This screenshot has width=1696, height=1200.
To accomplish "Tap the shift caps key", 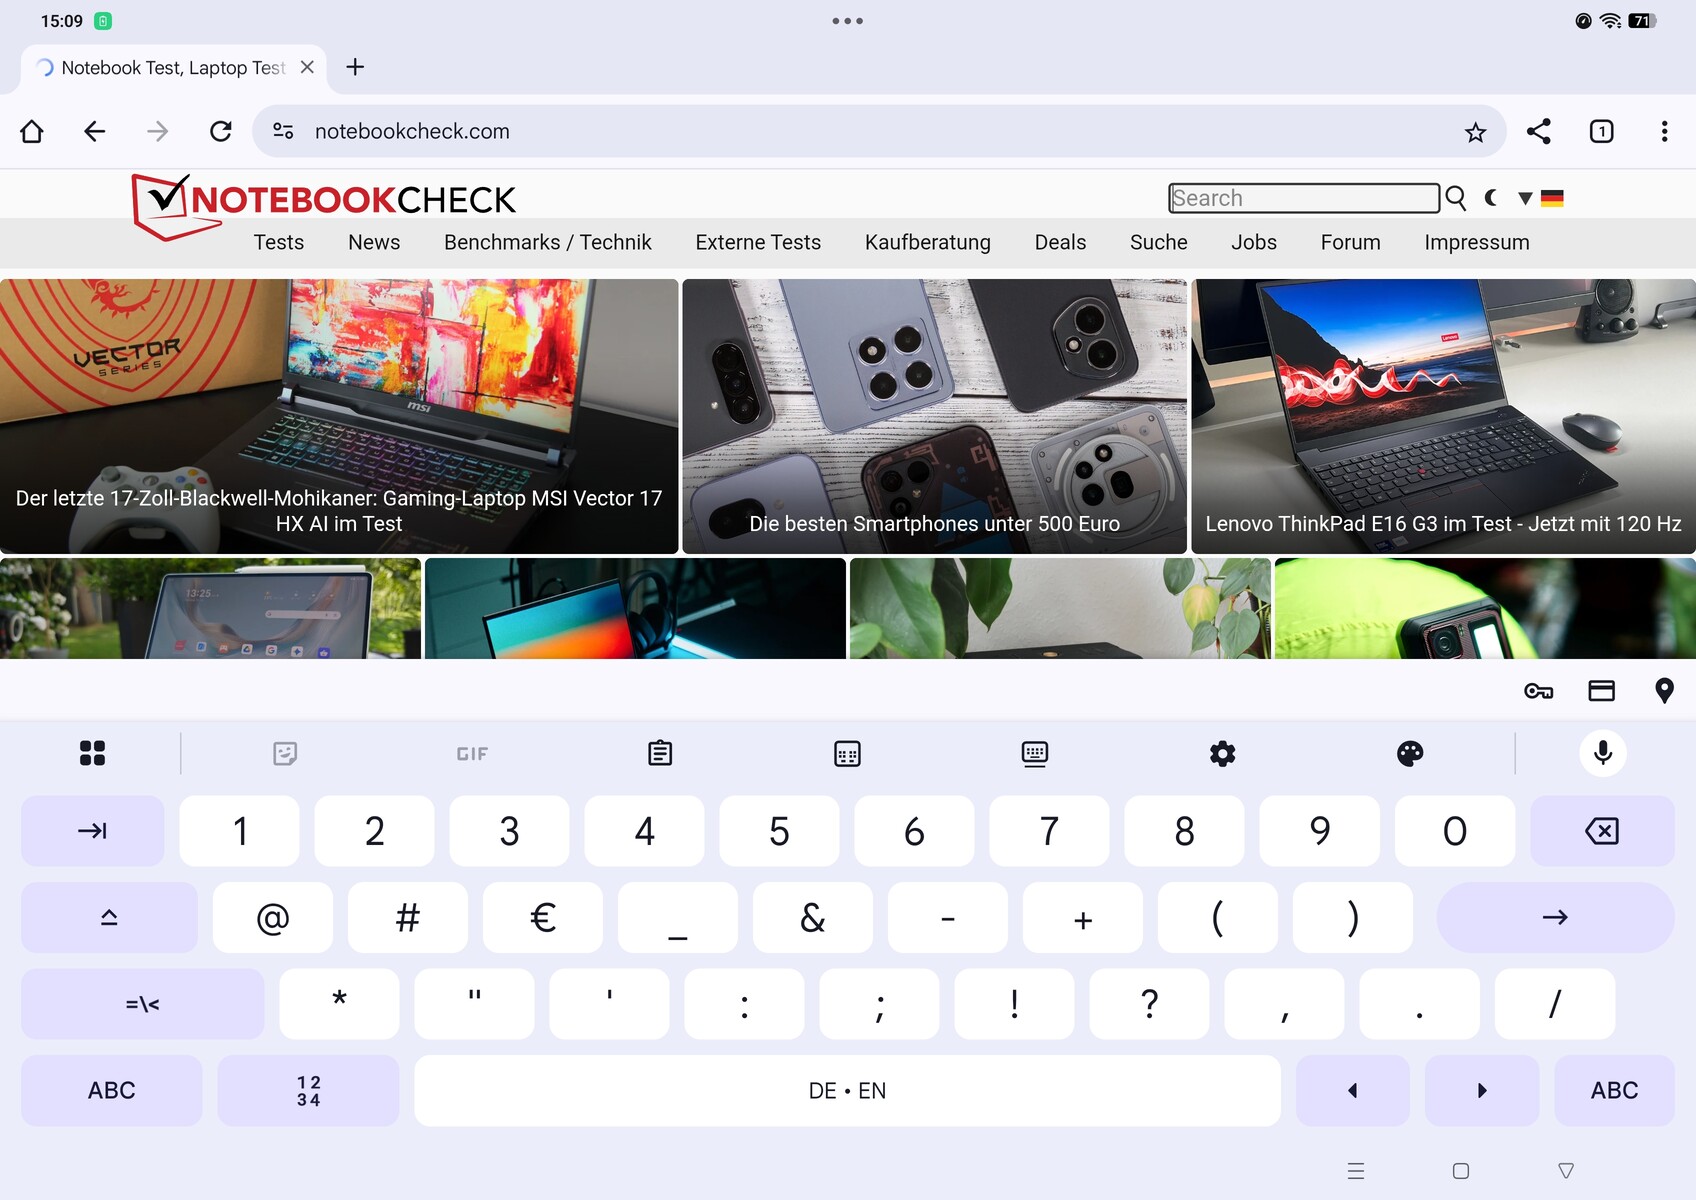I will 109,917.
